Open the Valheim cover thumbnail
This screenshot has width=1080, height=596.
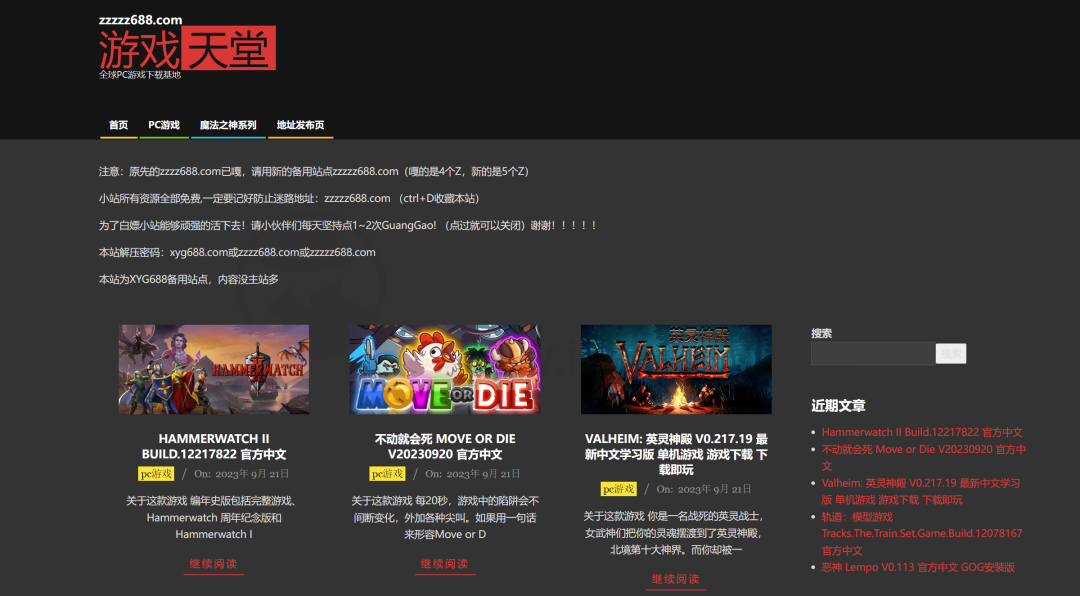(676, 369)
